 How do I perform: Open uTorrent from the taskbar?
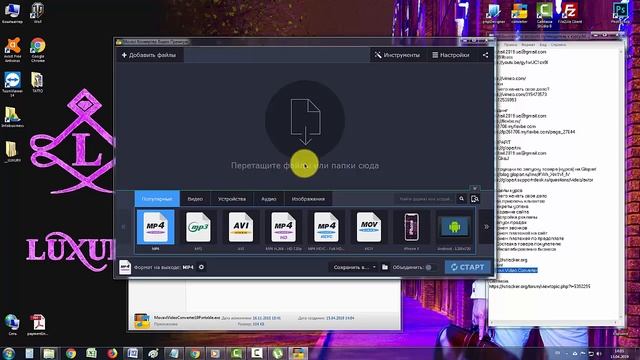277,353
